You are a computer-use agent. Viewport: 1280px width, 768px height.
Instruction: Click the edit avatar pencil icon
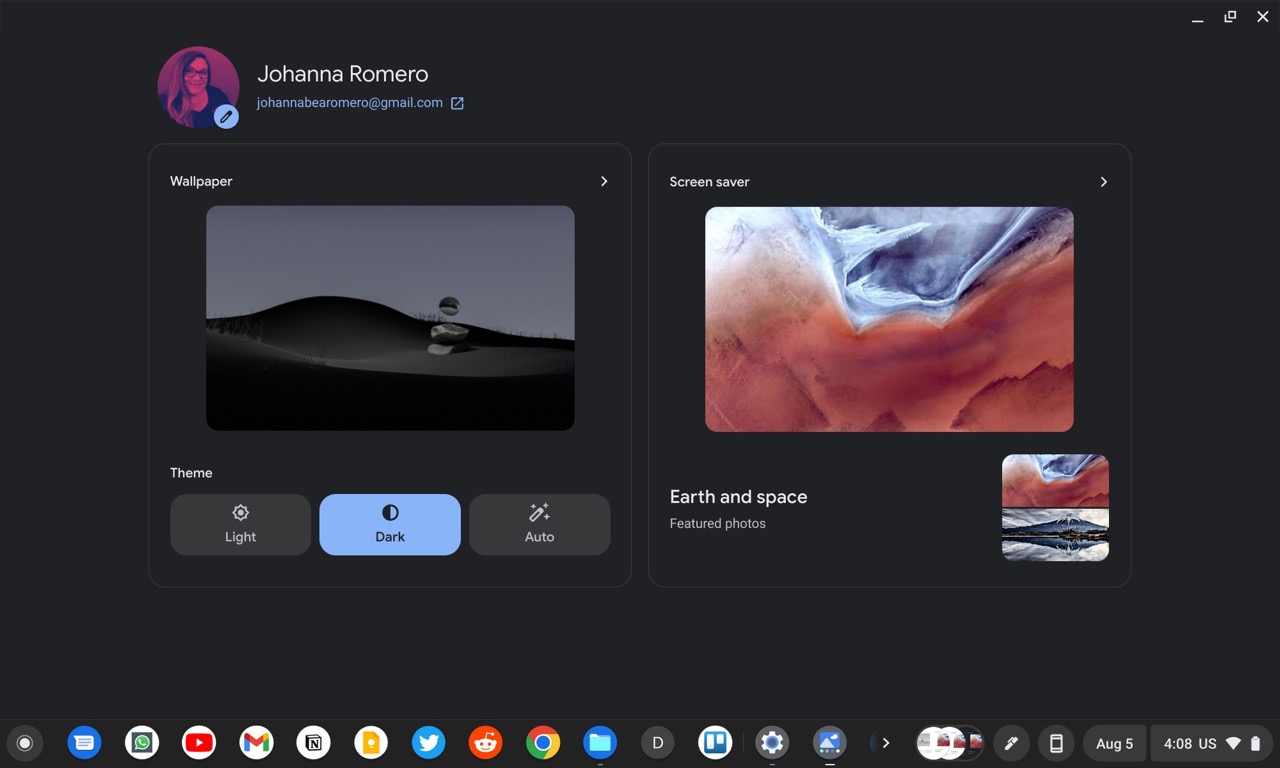pyautogui.click(x=226, y=116)
